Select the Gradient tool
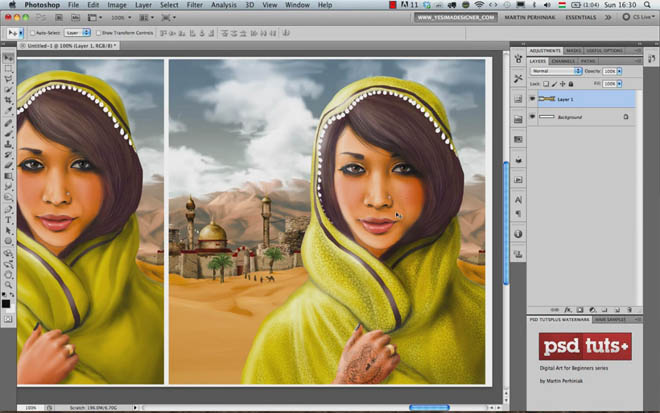The height and width of the screenshot is (413, 660). pos(8,176)
